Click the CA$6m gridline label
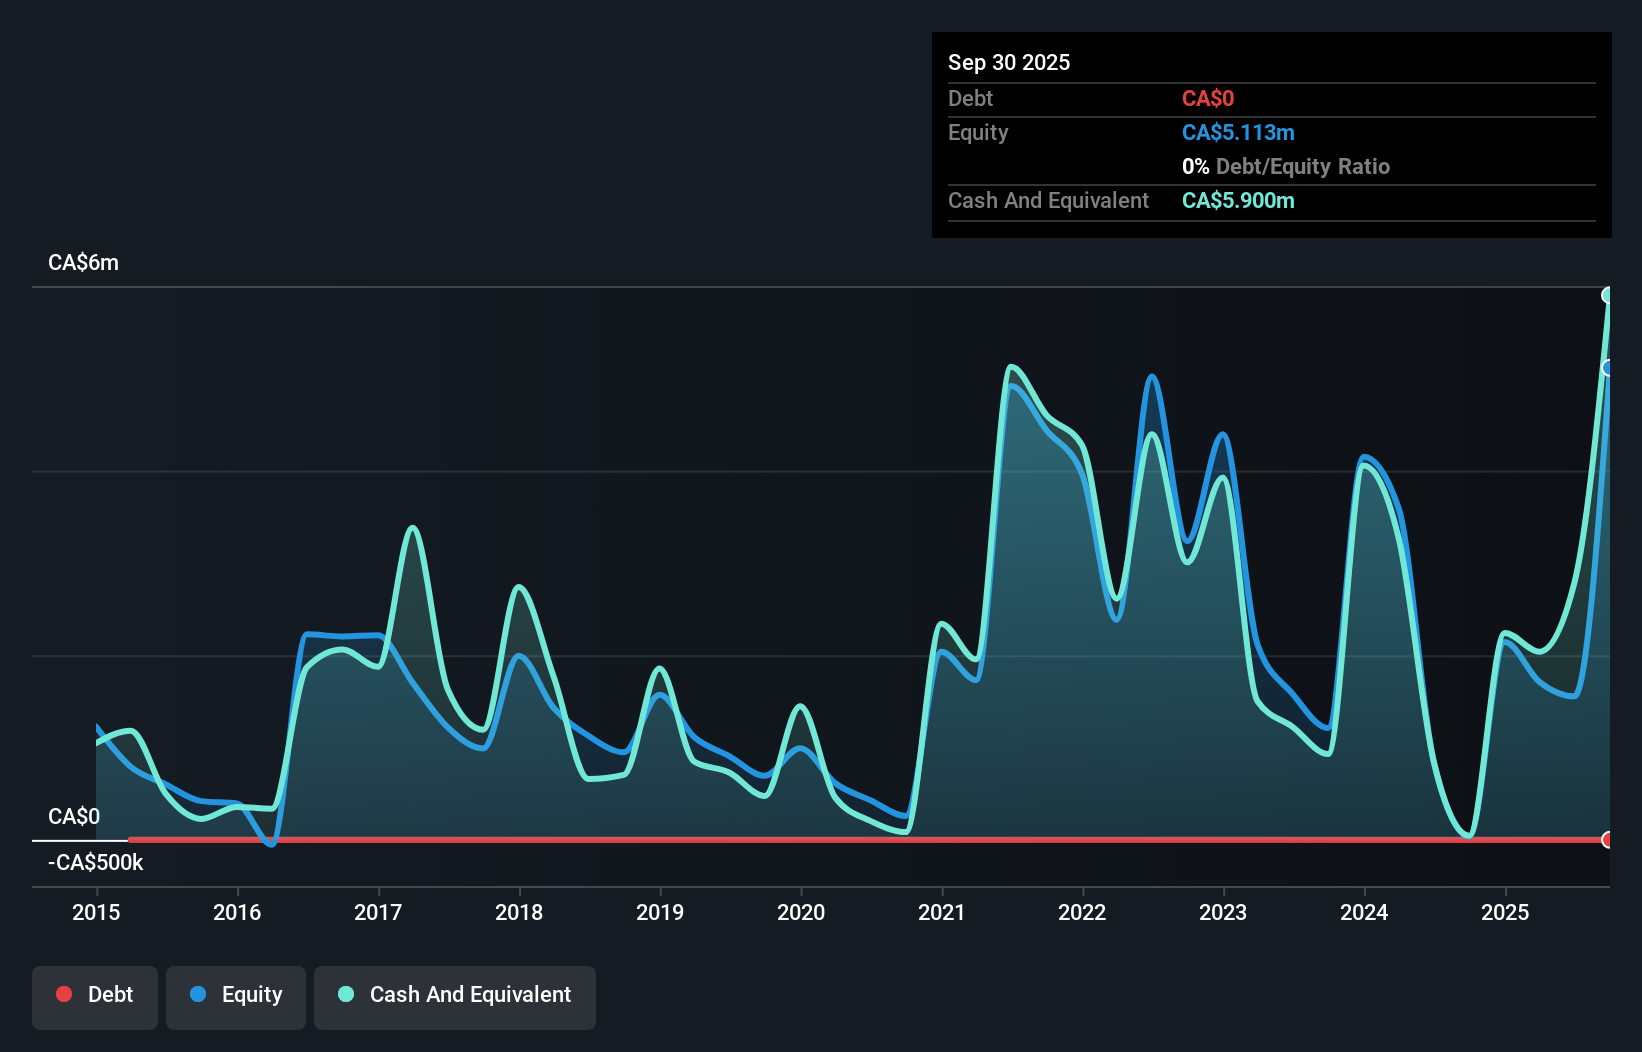The height and width of the screenshot is (1052, 1642). [83, 262]
